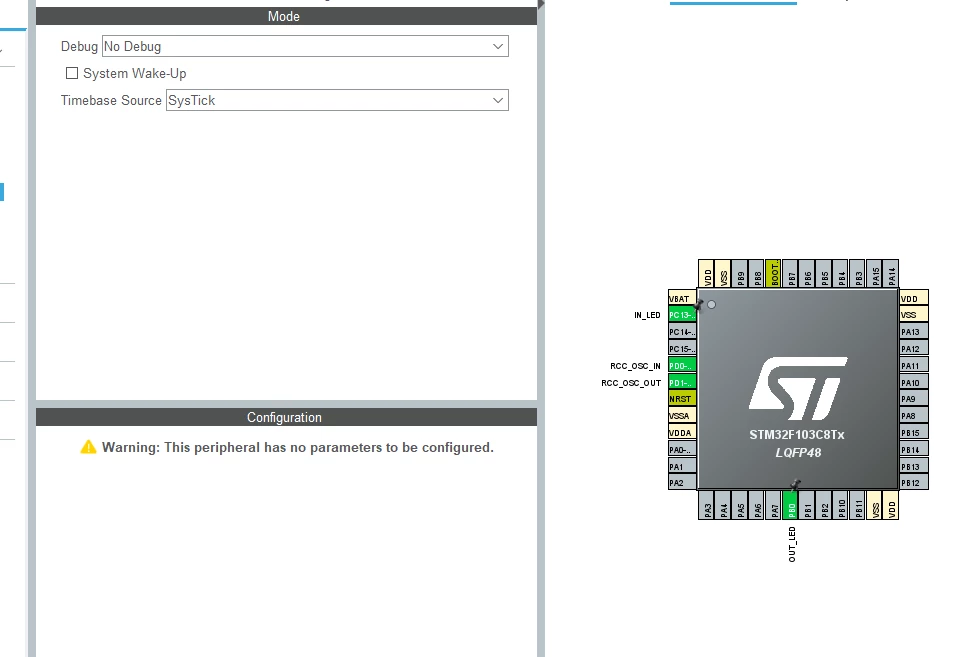Click the pushpin icon above PB0
Screen dimensions: 976x657
(x=795, y=485)
